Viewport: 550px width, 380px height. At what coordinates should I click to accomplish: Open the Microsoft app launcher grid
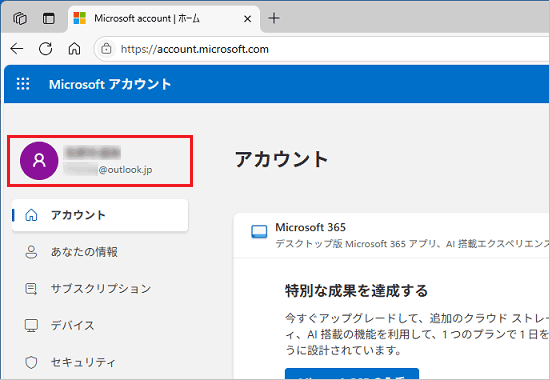(x=23, y=84)
